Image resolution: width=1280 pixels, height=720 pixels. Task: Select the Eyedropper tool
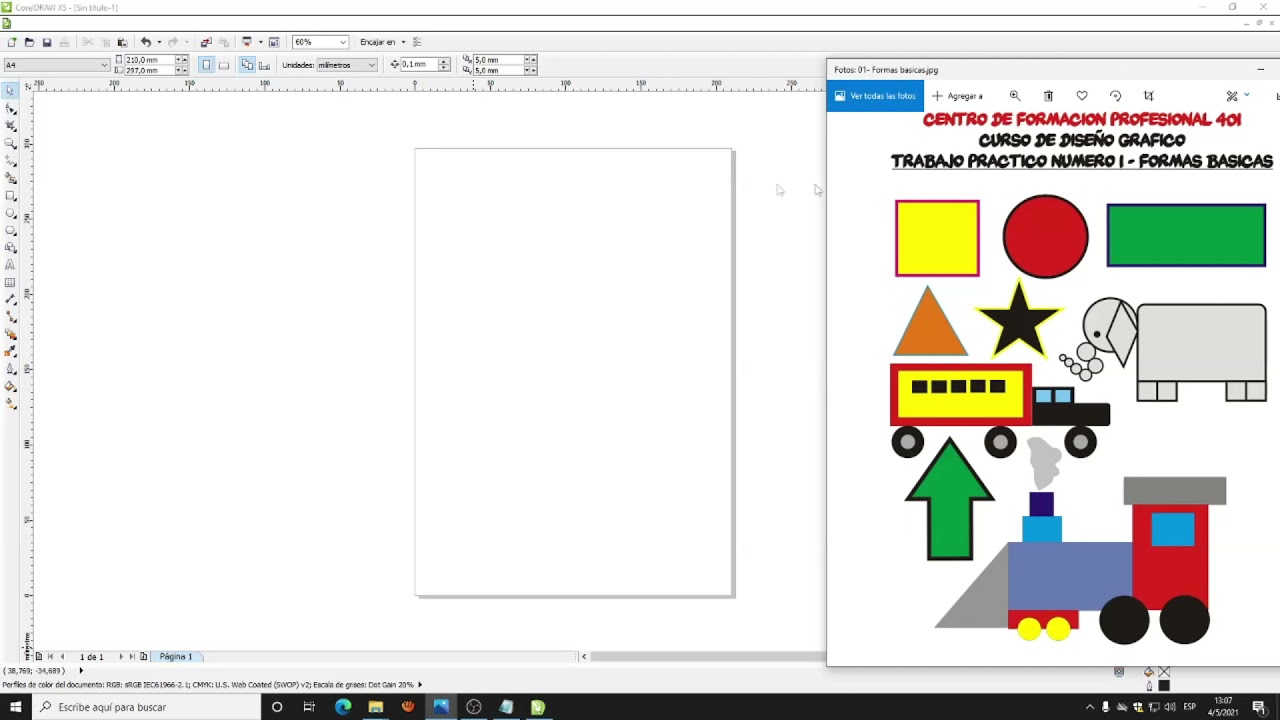(x=11, y=352)
